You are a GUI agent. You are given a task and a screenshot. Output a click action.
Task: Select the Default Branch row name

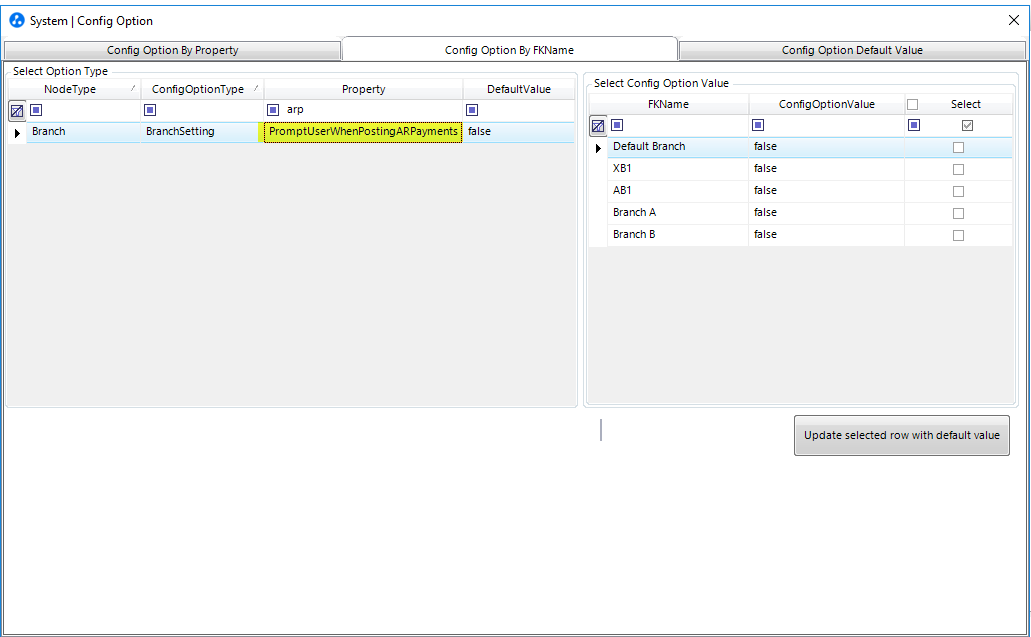pos(649,147)
